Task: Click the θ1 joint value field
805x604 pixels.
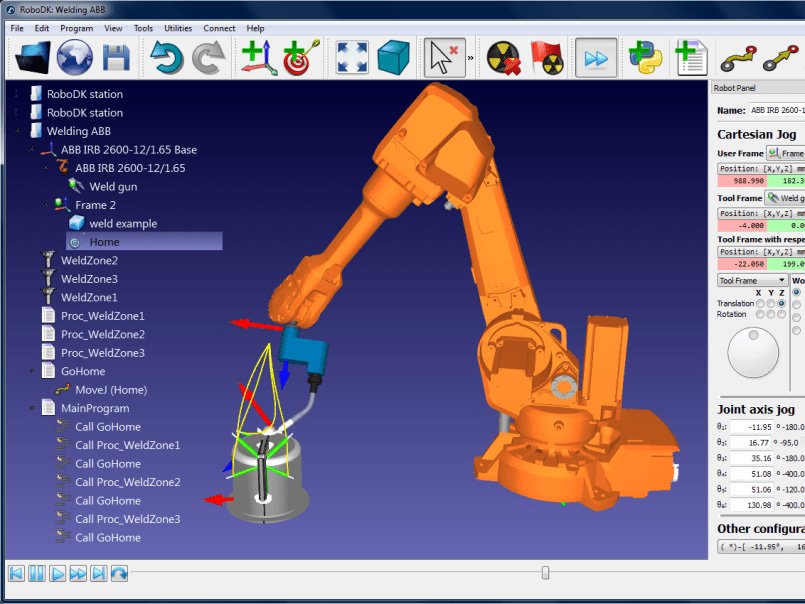Action: pos(752,427)
